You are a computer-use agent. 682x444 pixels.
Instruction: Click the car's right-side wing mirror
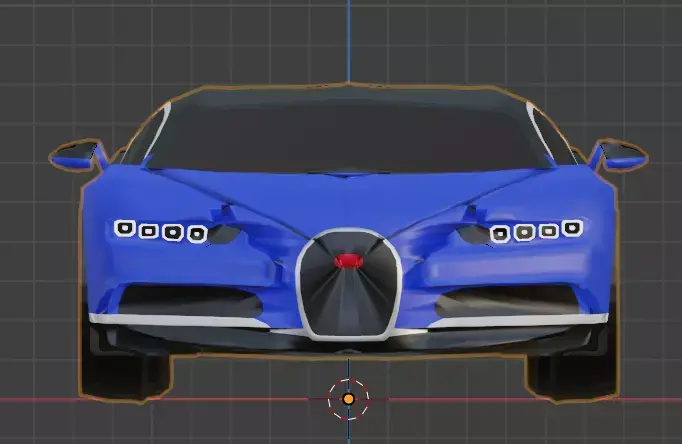point(617,156)
